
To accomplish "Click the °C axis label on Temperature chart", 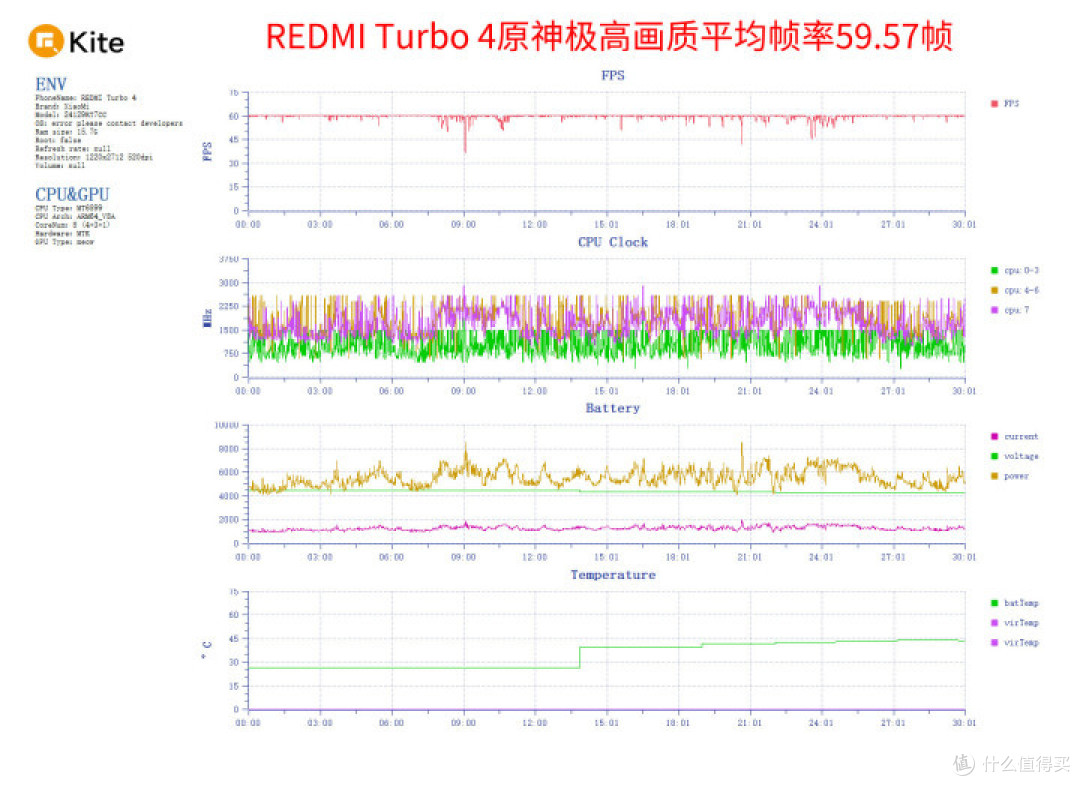I will click(x=207, y=650).
